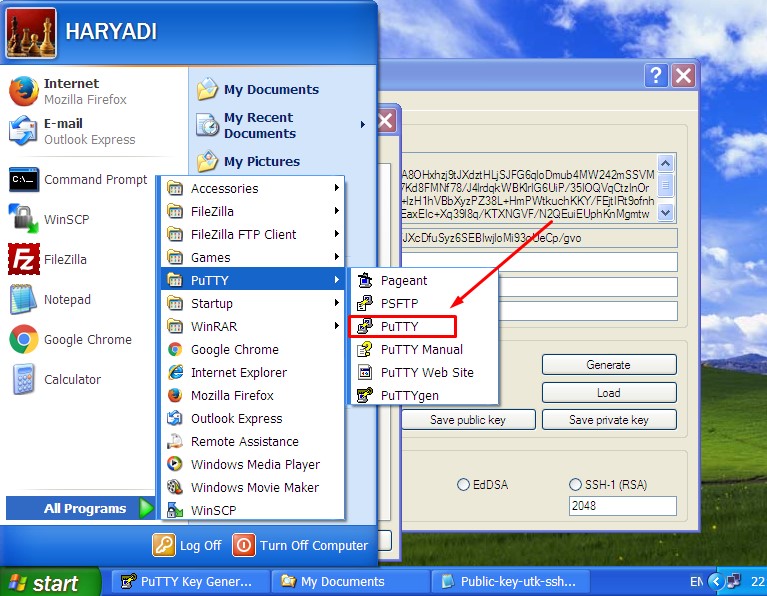Launch Google Chrome from the pinned list
The width and height of the screenshot is (767, 596).
point(87,339)
